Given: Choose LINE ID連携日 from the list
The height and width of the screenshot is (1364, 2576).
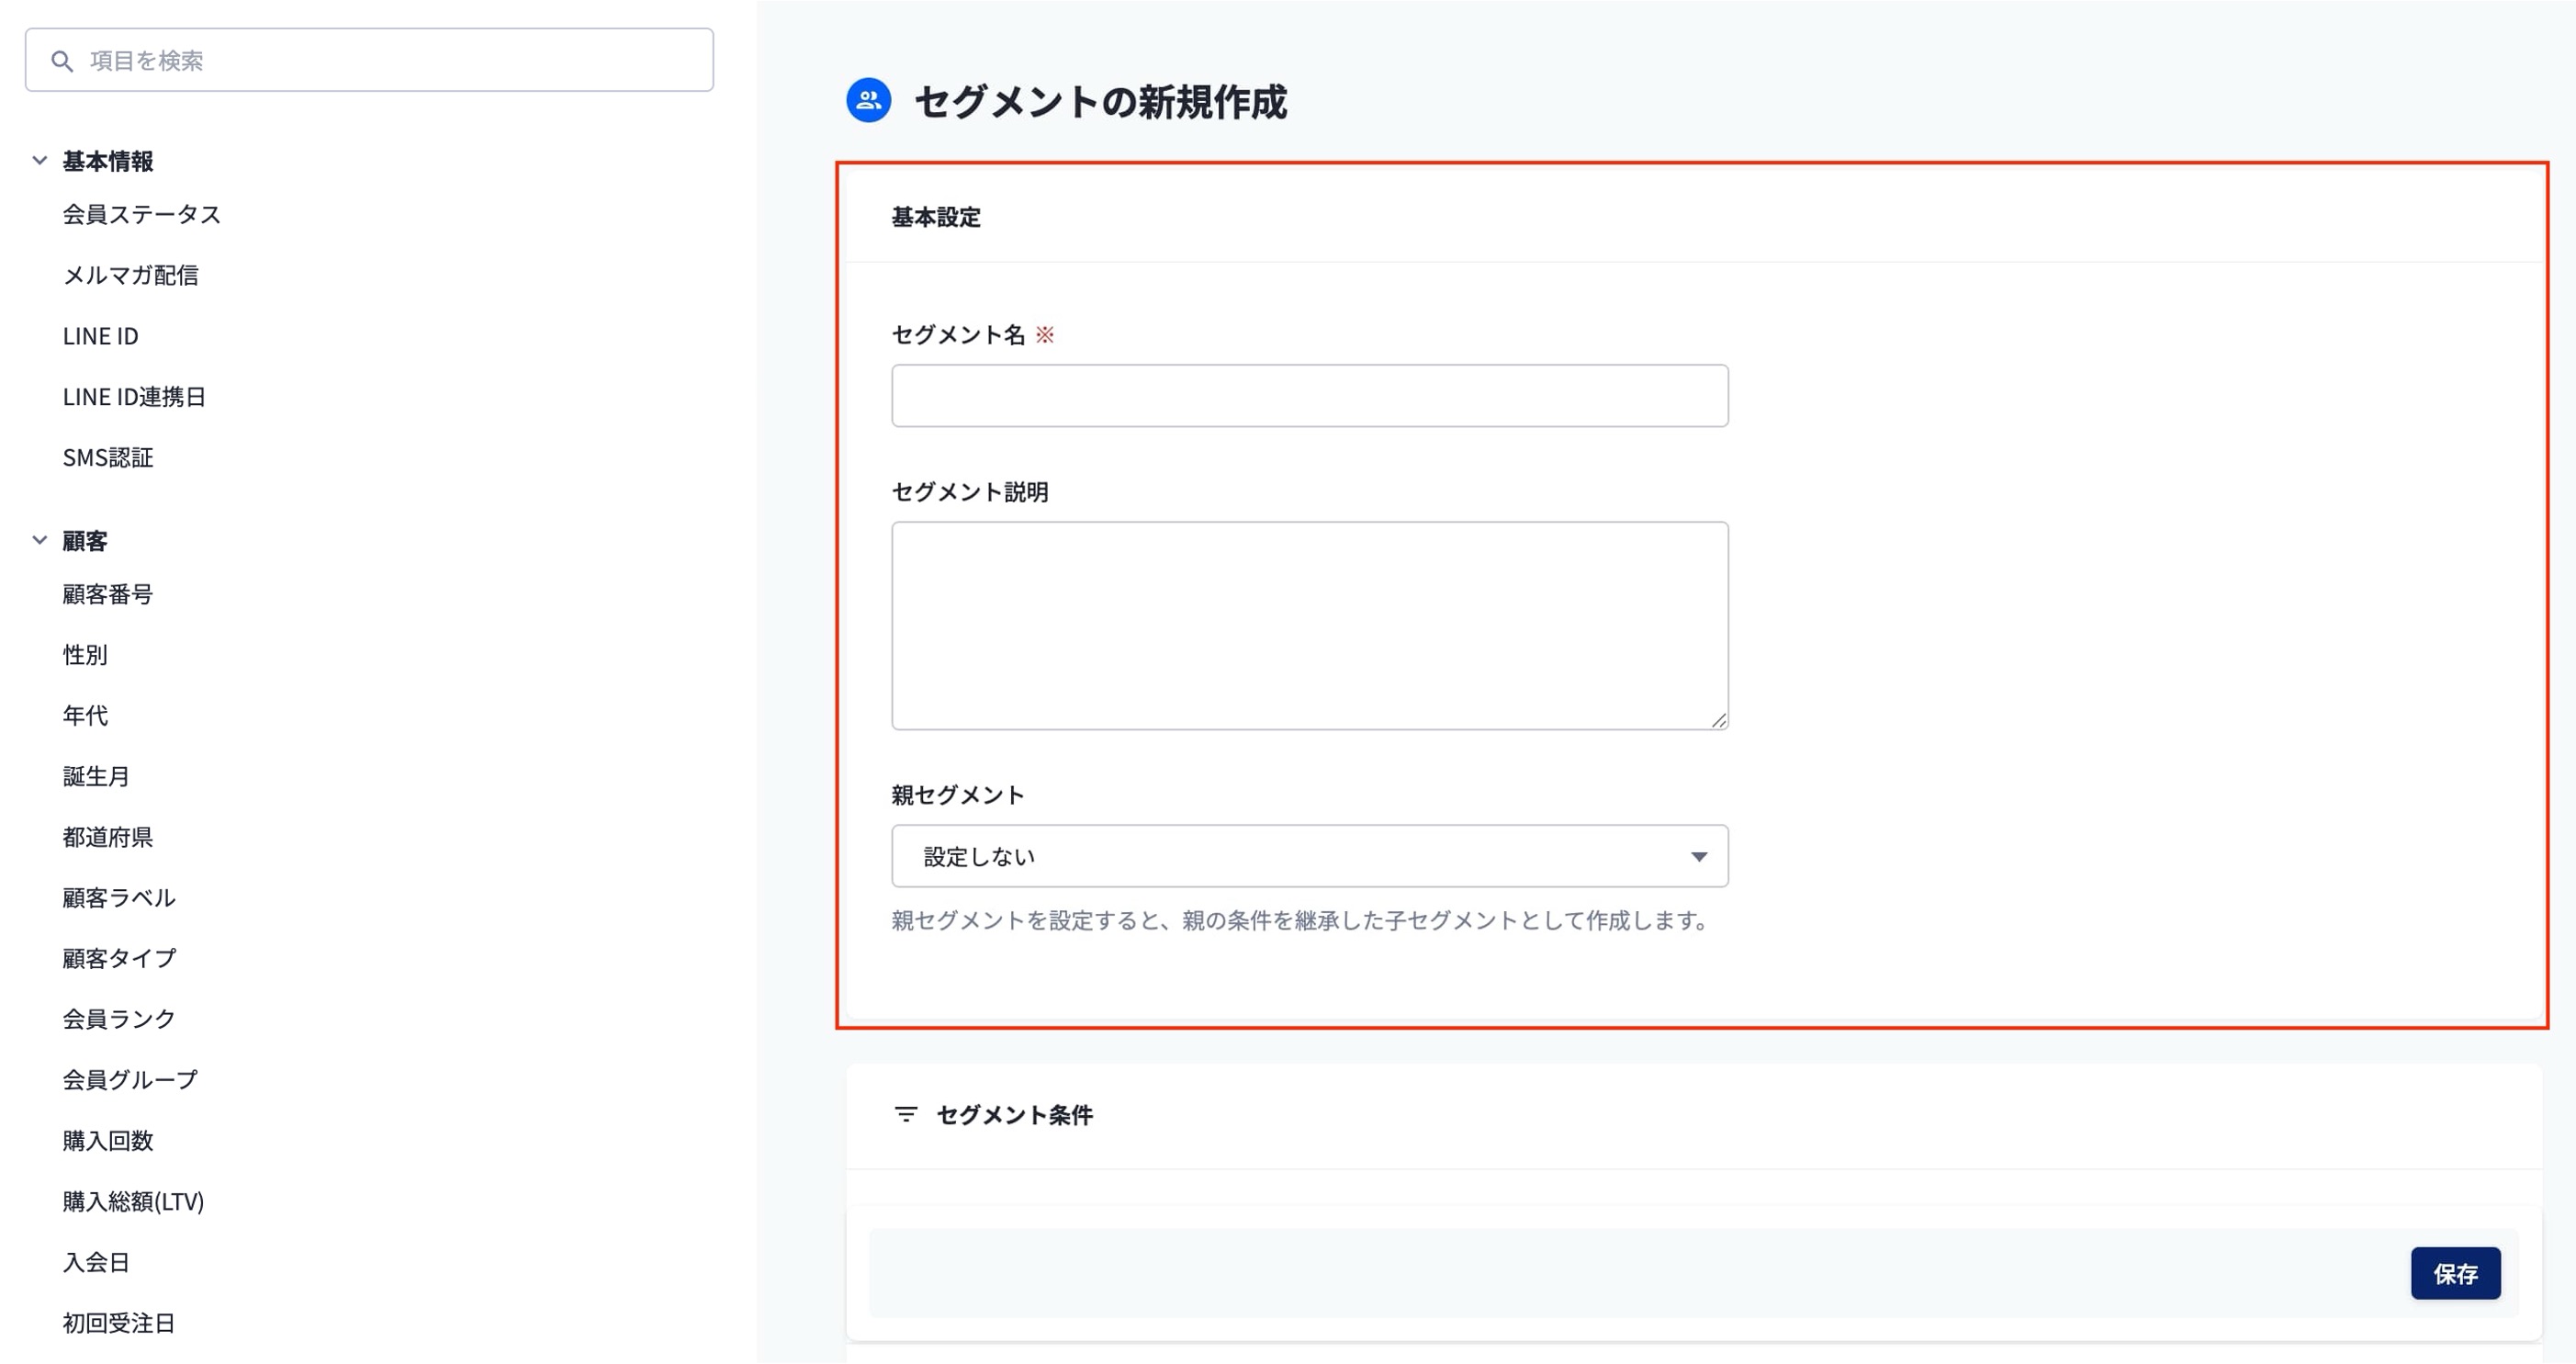Looking at the screenshot, I should 134,397.
